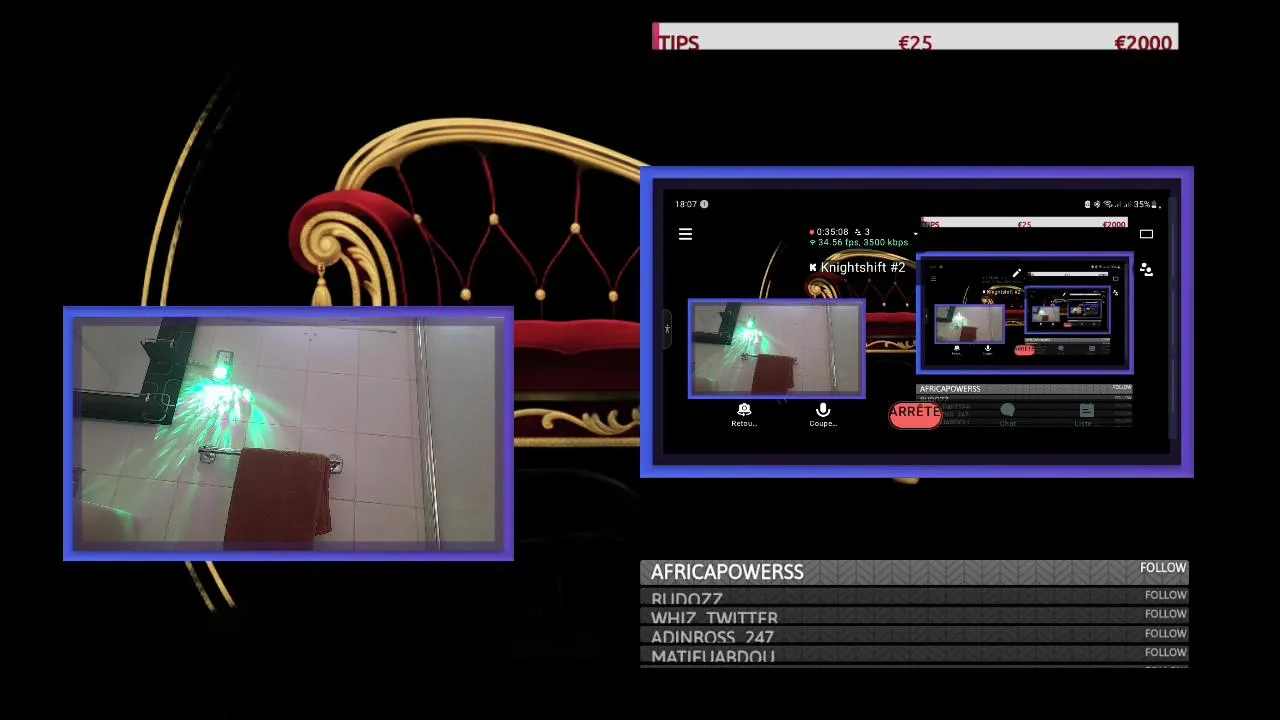
Task: Click the 'TIPS' label on the goal bar
Action: (x=678, y=43)
